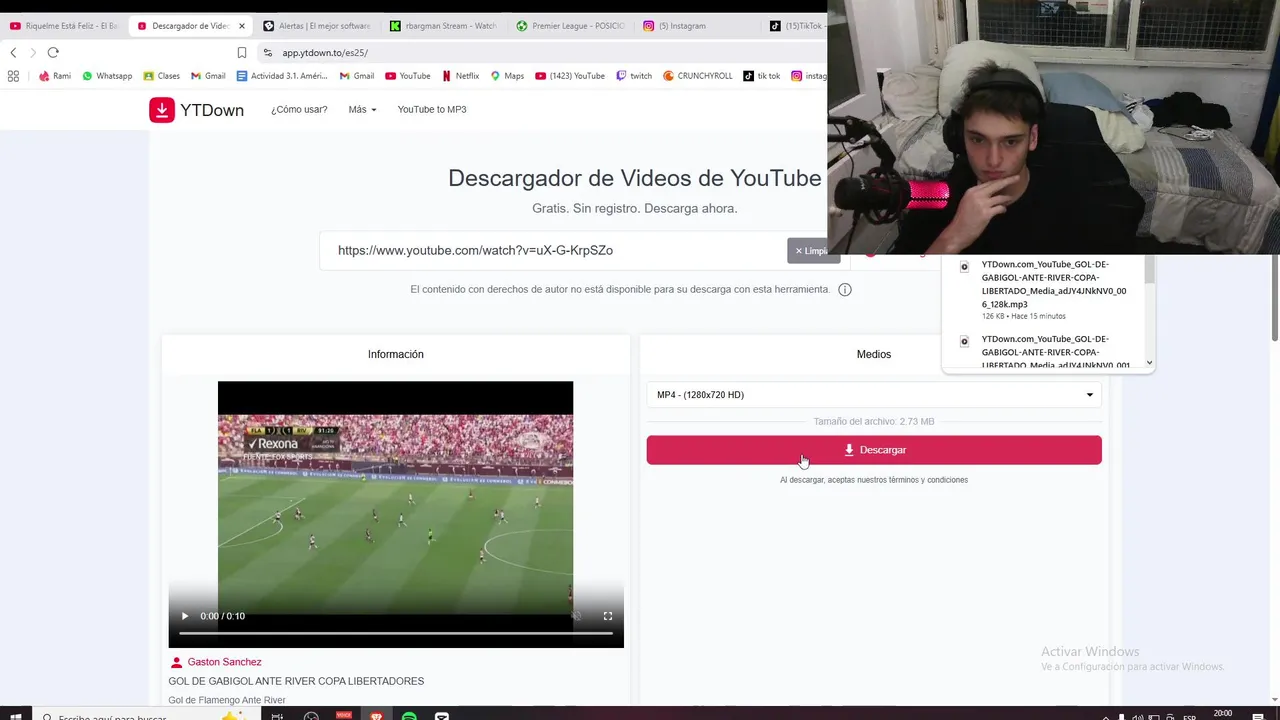The height and width of the screenshot is (720, 1280).
Task: Open the Windows Start menu
Action: pos(14,716)
